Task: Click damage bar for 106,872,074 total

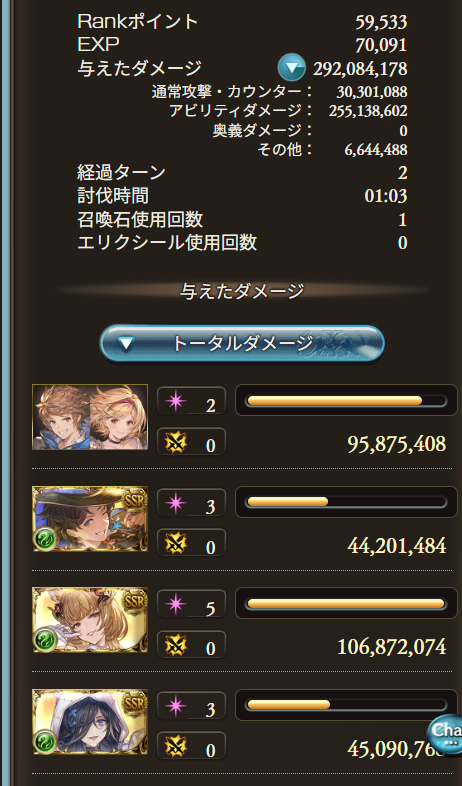Action: pos(346,604)
